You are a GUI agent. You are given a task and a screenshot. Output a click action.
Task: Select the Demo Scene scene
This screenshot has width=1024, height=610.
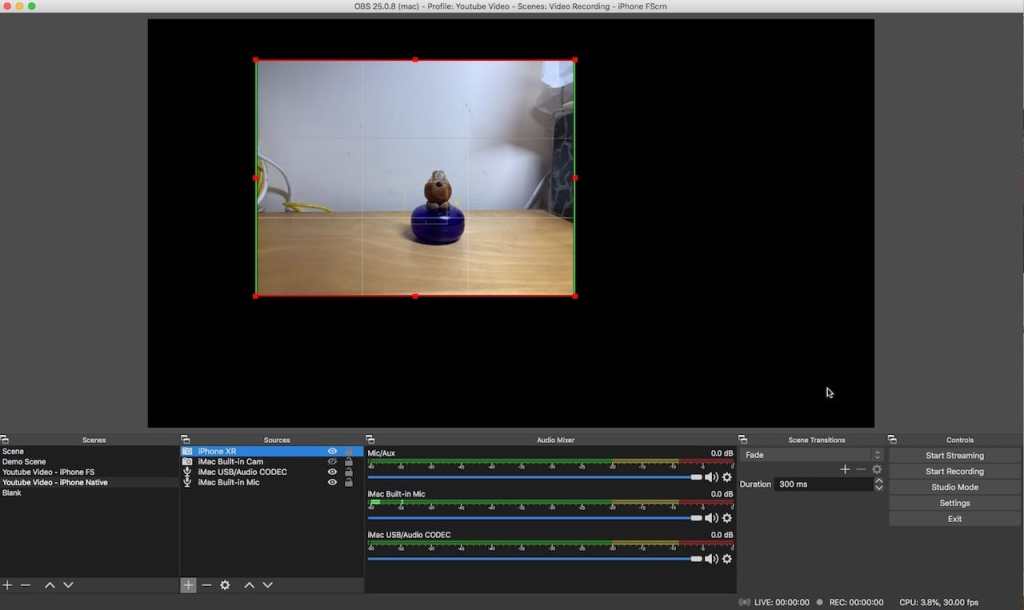tap(24, 462)
